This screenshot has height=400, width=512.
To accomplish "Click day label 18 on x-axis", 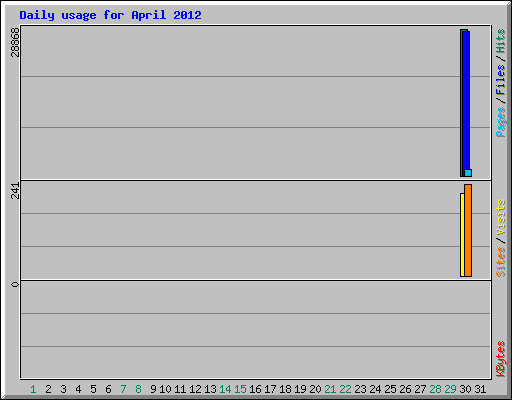I will click(x=285, y=389).
